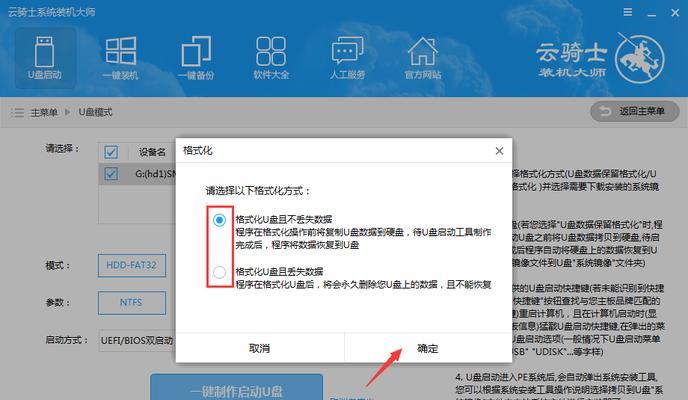Viewport: 688px width, 400px height.
Task: Toggle the G:(hd1) device checkbox
Action: tap(111, 174)
